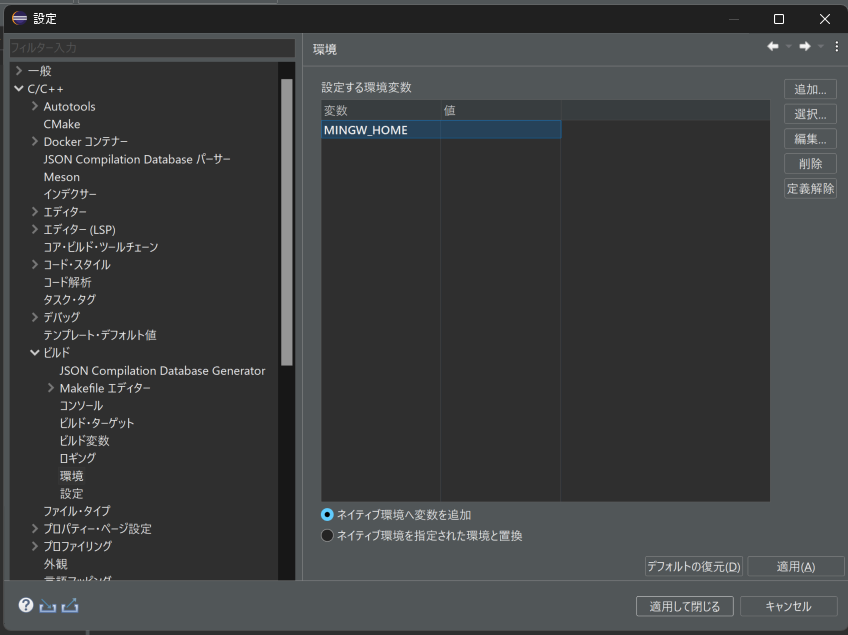Restore defaults with デフォルトの復元
The width and height of the screenshot is (848, 635).
click(691, 565)
